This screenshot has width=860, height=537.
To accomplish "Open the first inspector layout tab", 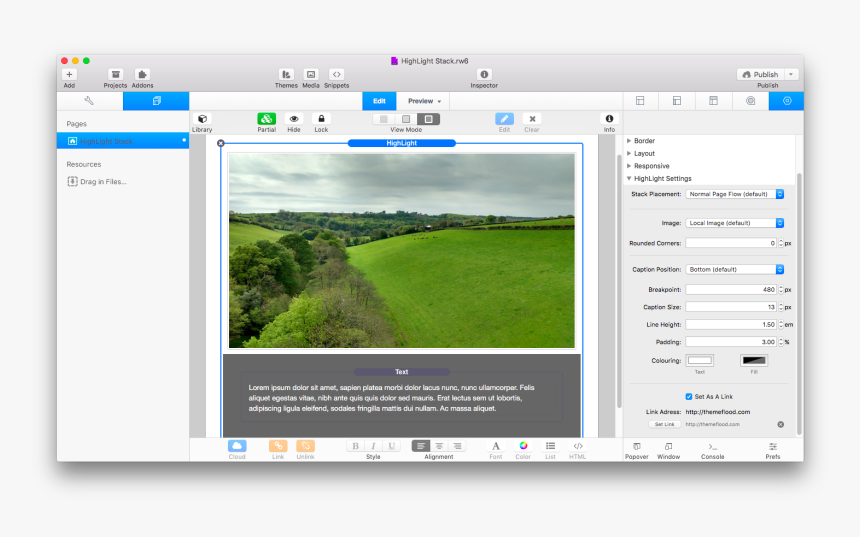I will click(640, 101).
